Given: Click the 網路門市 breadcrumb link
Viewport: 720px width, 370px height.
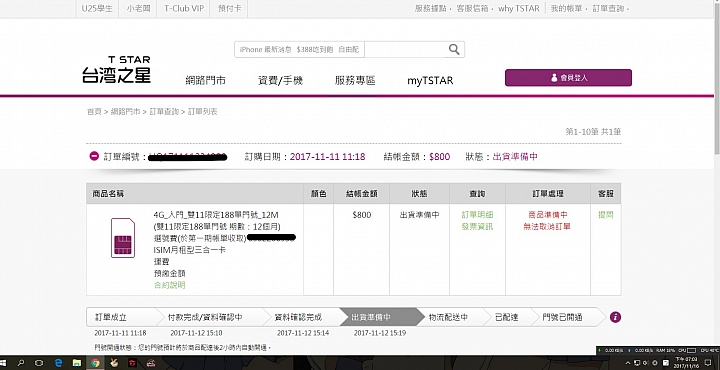Looking at the screenshot, I should [125, 112].
